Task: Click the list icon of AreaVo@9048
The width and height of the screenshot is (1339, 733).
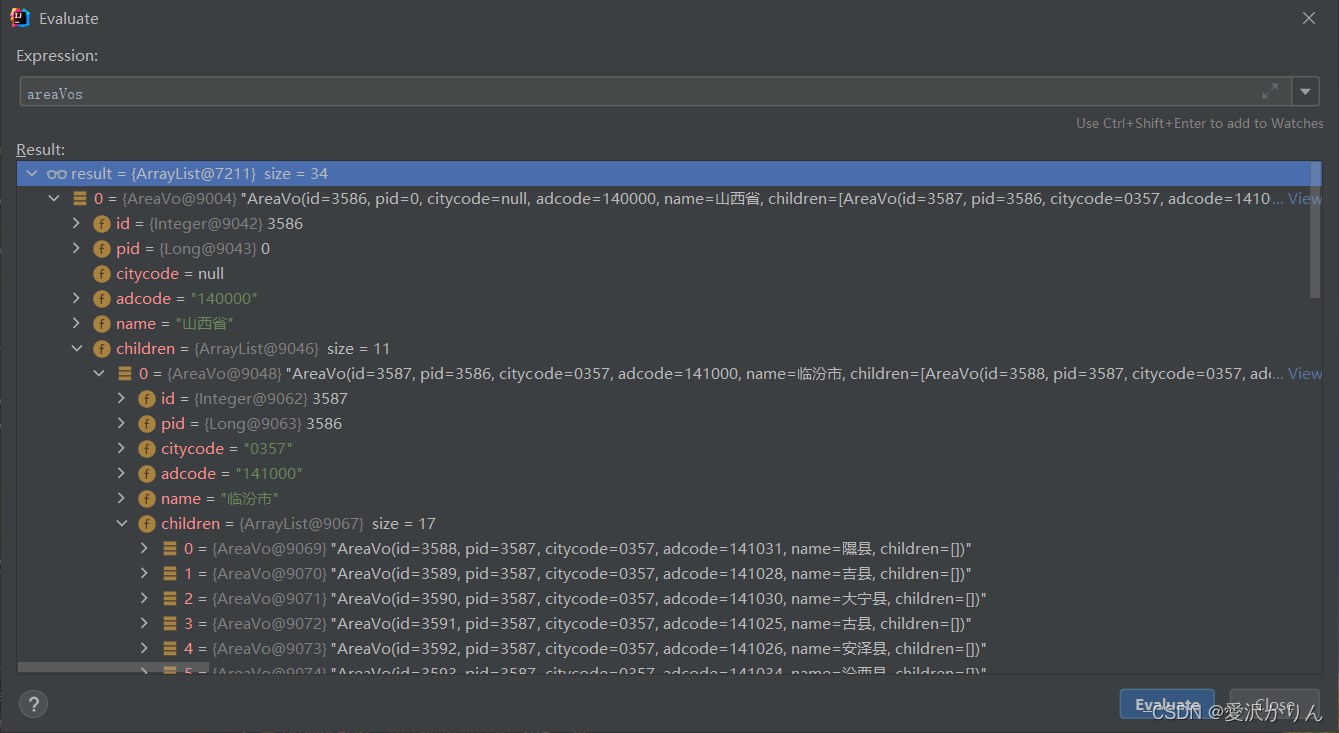Action: (x=125, y=374)
